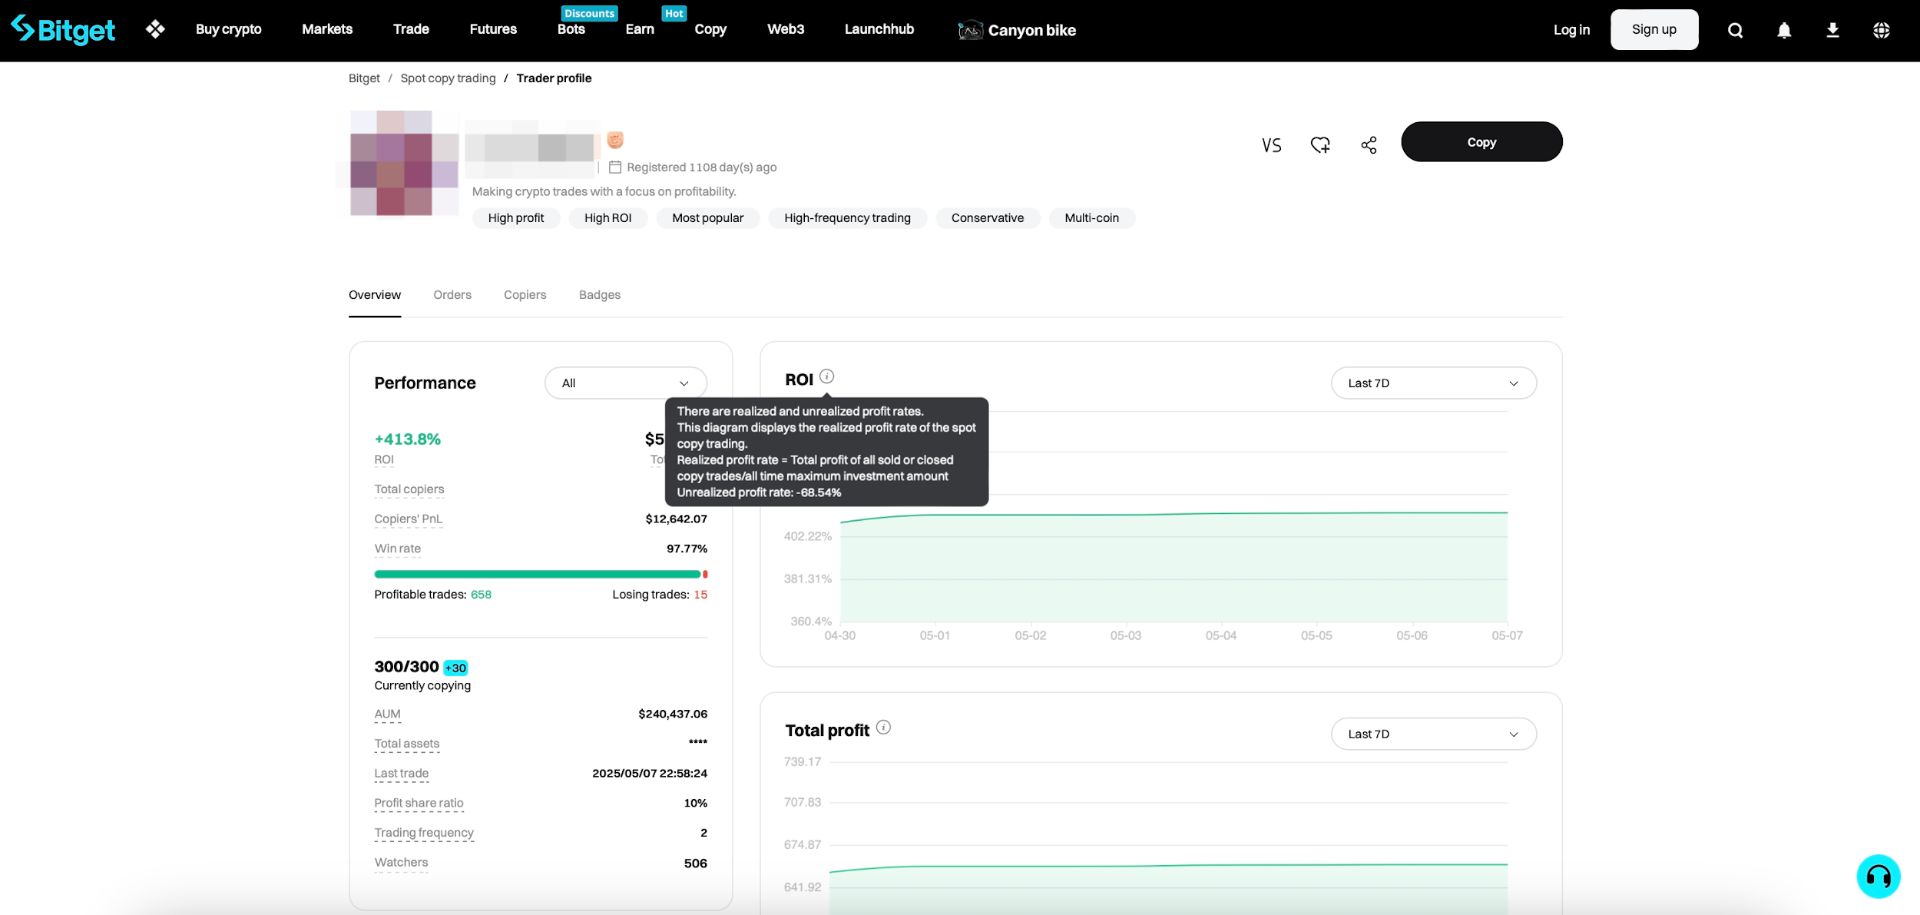Click the download app icon
This screenshot has height=915, width=1920.
pyautogui.click(x=1832, y=30)
